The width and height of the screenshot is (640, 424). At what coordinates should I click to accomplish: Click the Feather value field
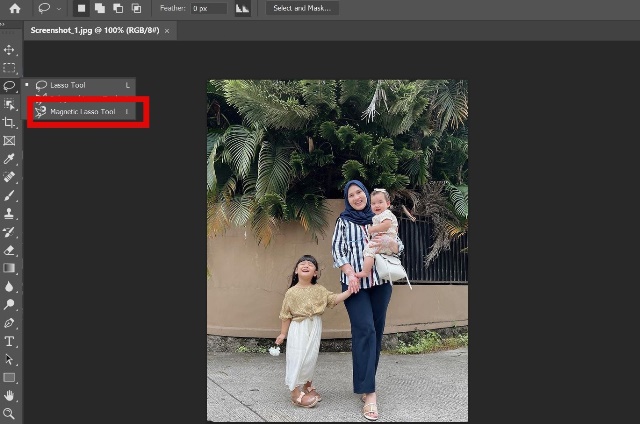click(x=209, y=8)
